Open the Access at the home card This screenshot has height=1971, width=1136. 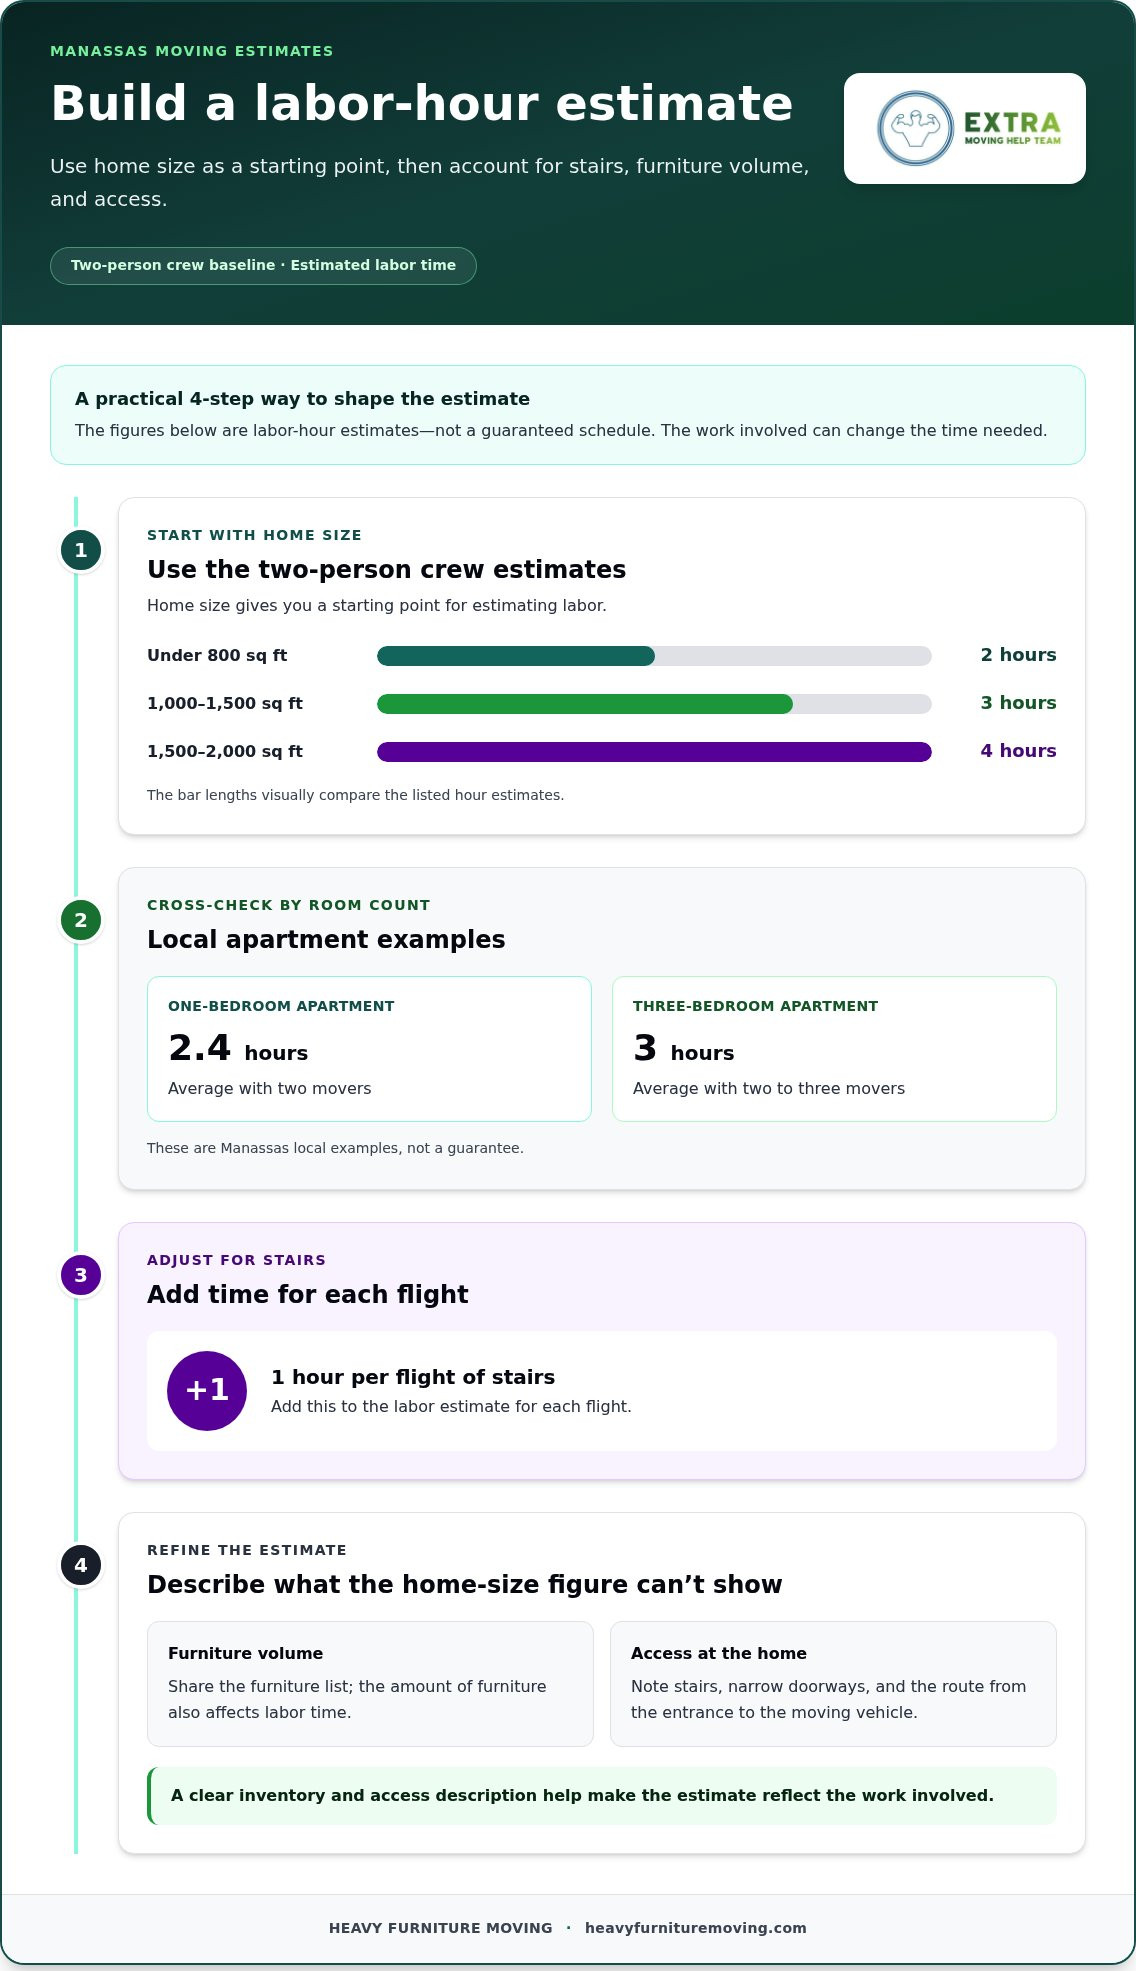833,1684
